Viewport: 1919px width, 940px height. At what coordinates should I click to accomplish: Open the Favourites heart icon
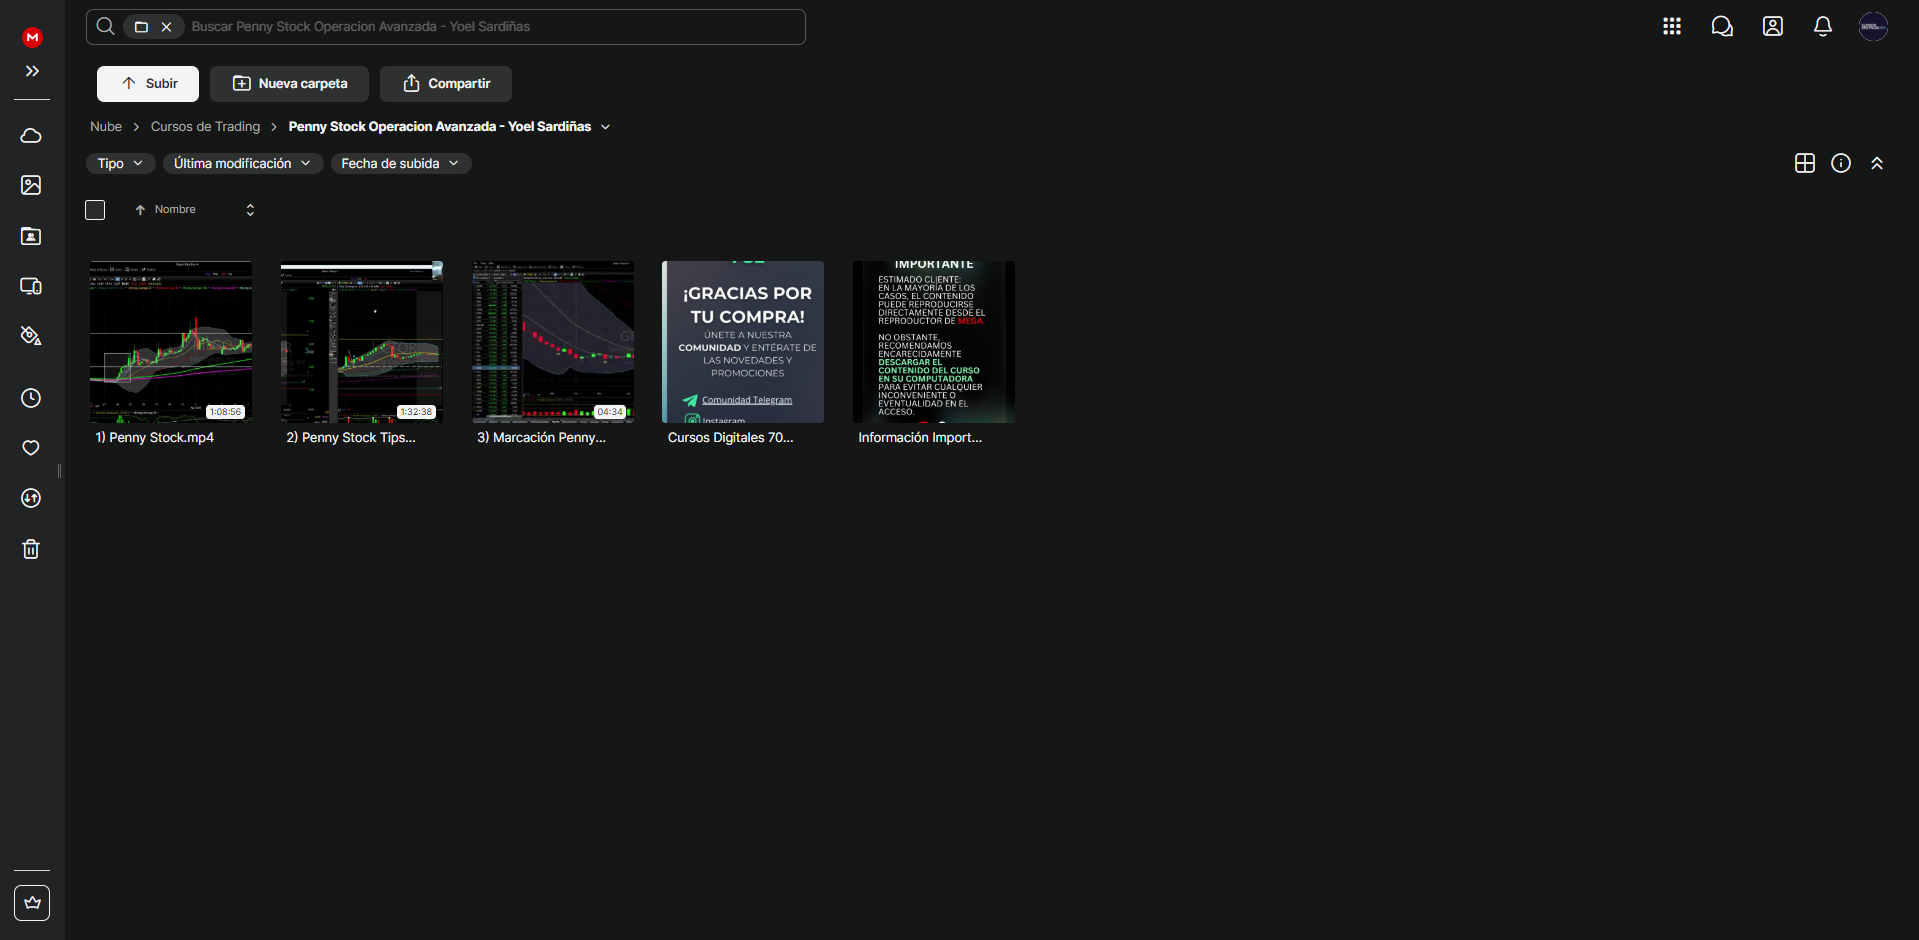[x=31, y=448]
